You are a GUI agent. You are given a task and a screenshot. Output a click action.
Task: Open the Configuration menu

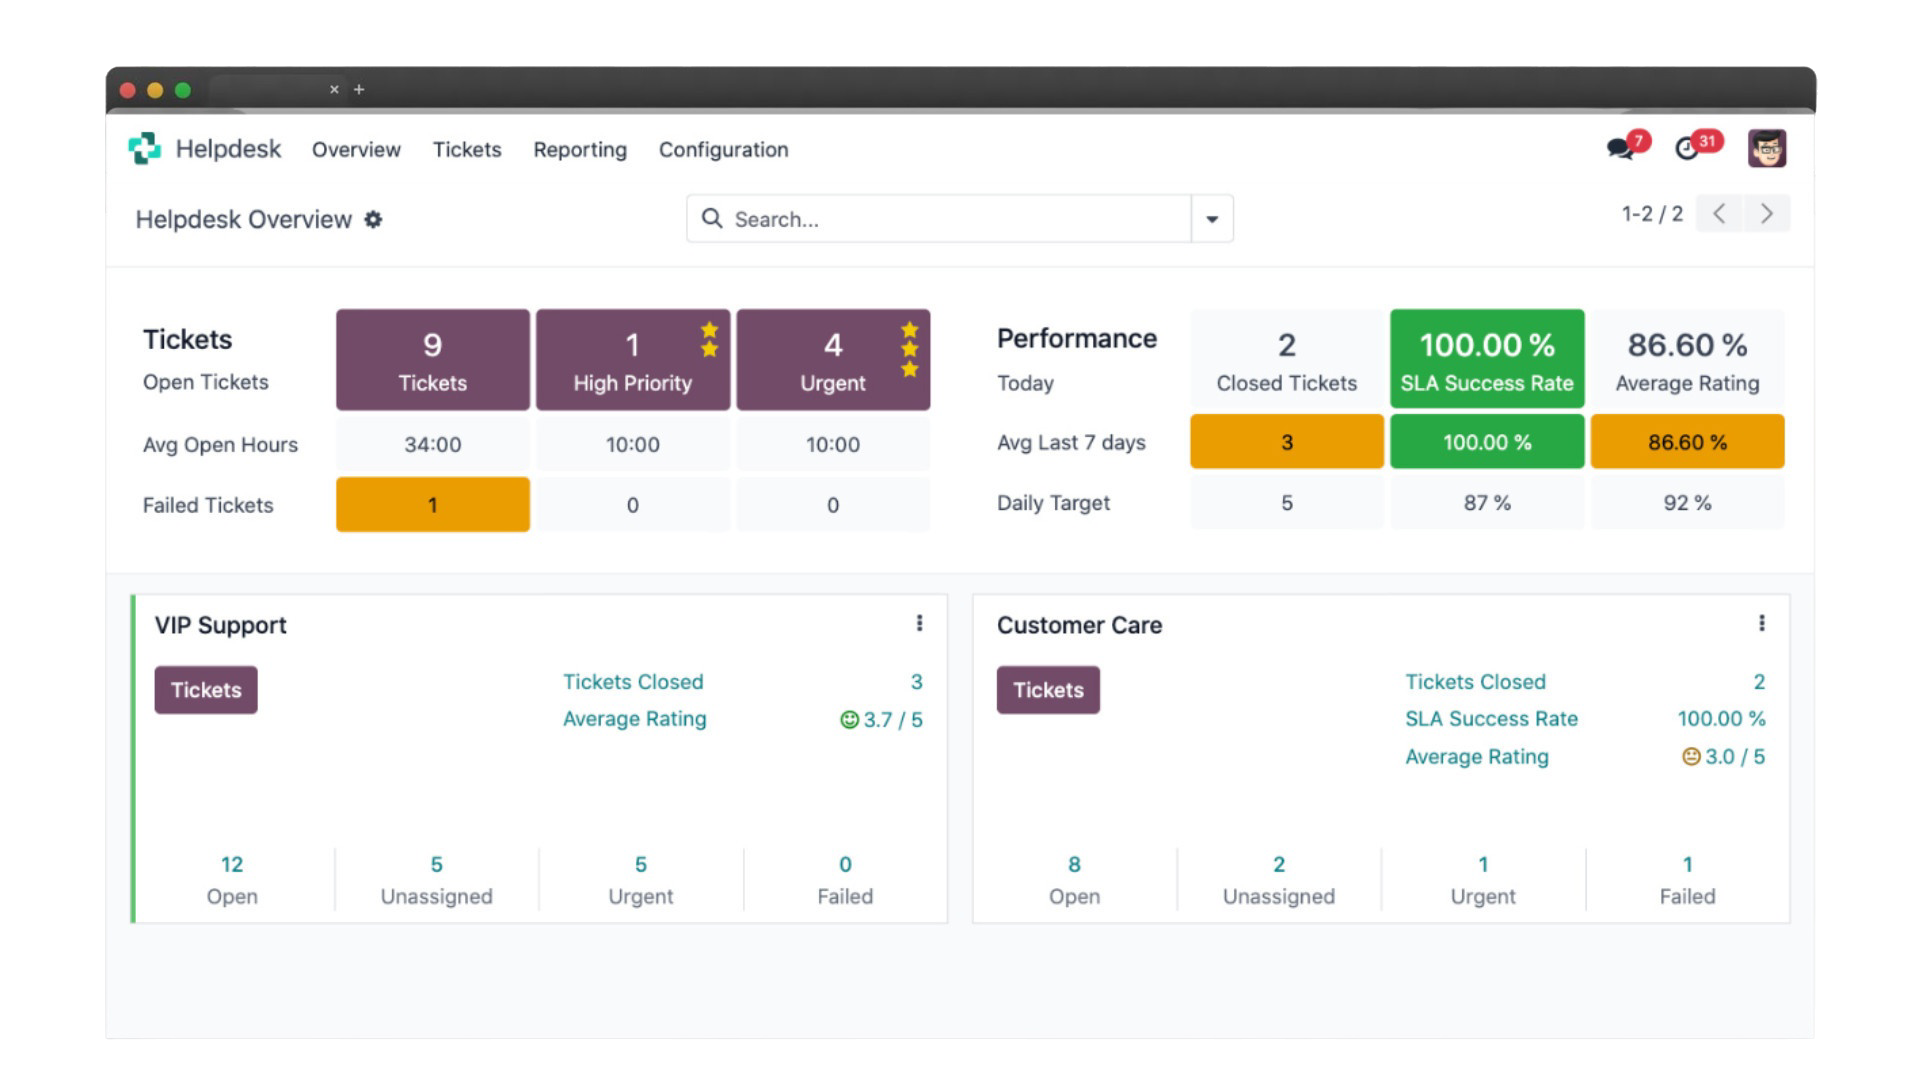point(723,149)
